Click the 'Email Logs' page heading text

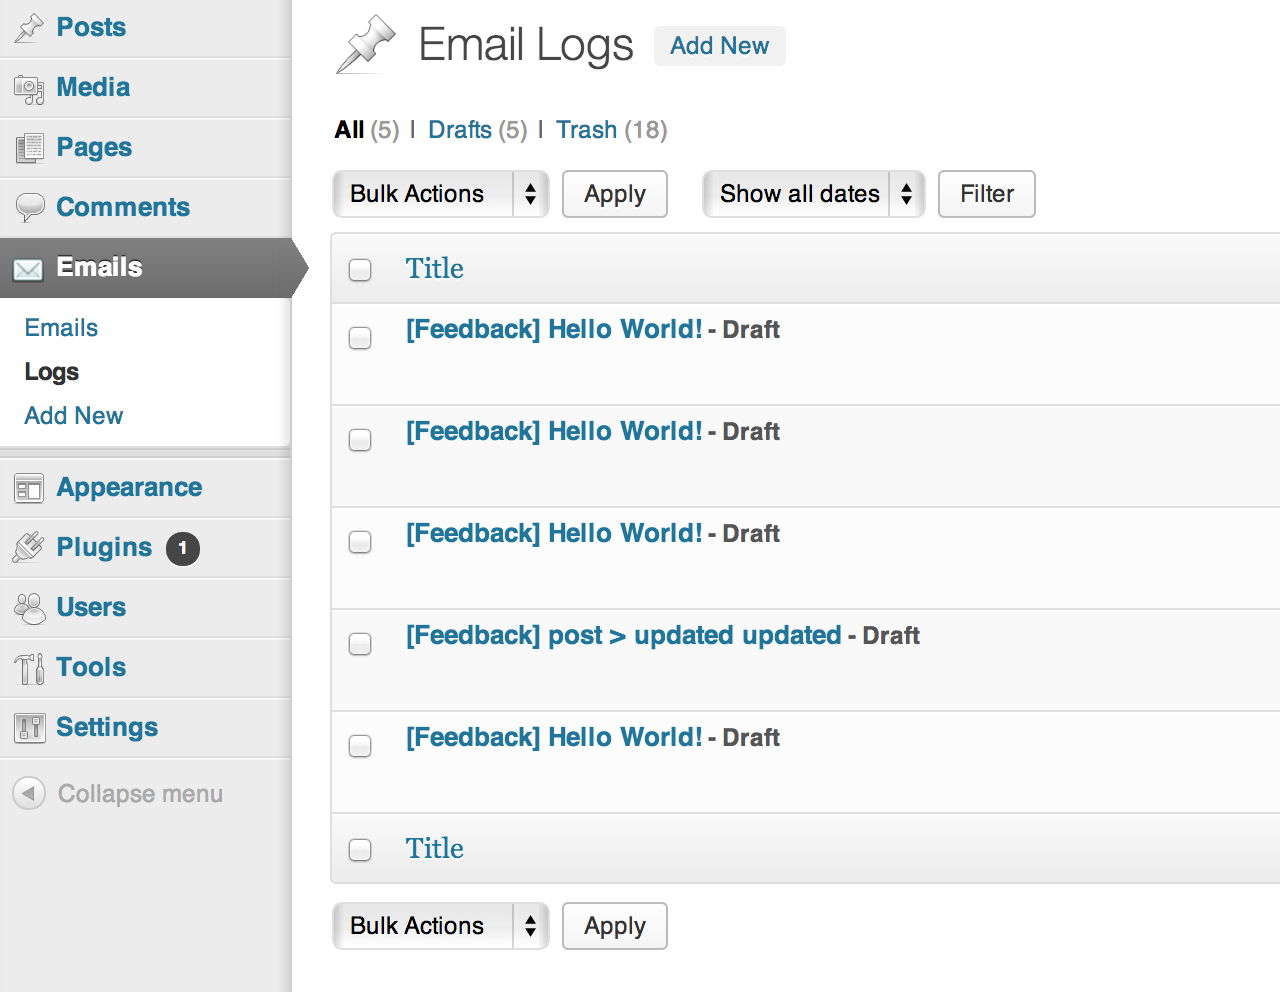click(x=526, y=46)
